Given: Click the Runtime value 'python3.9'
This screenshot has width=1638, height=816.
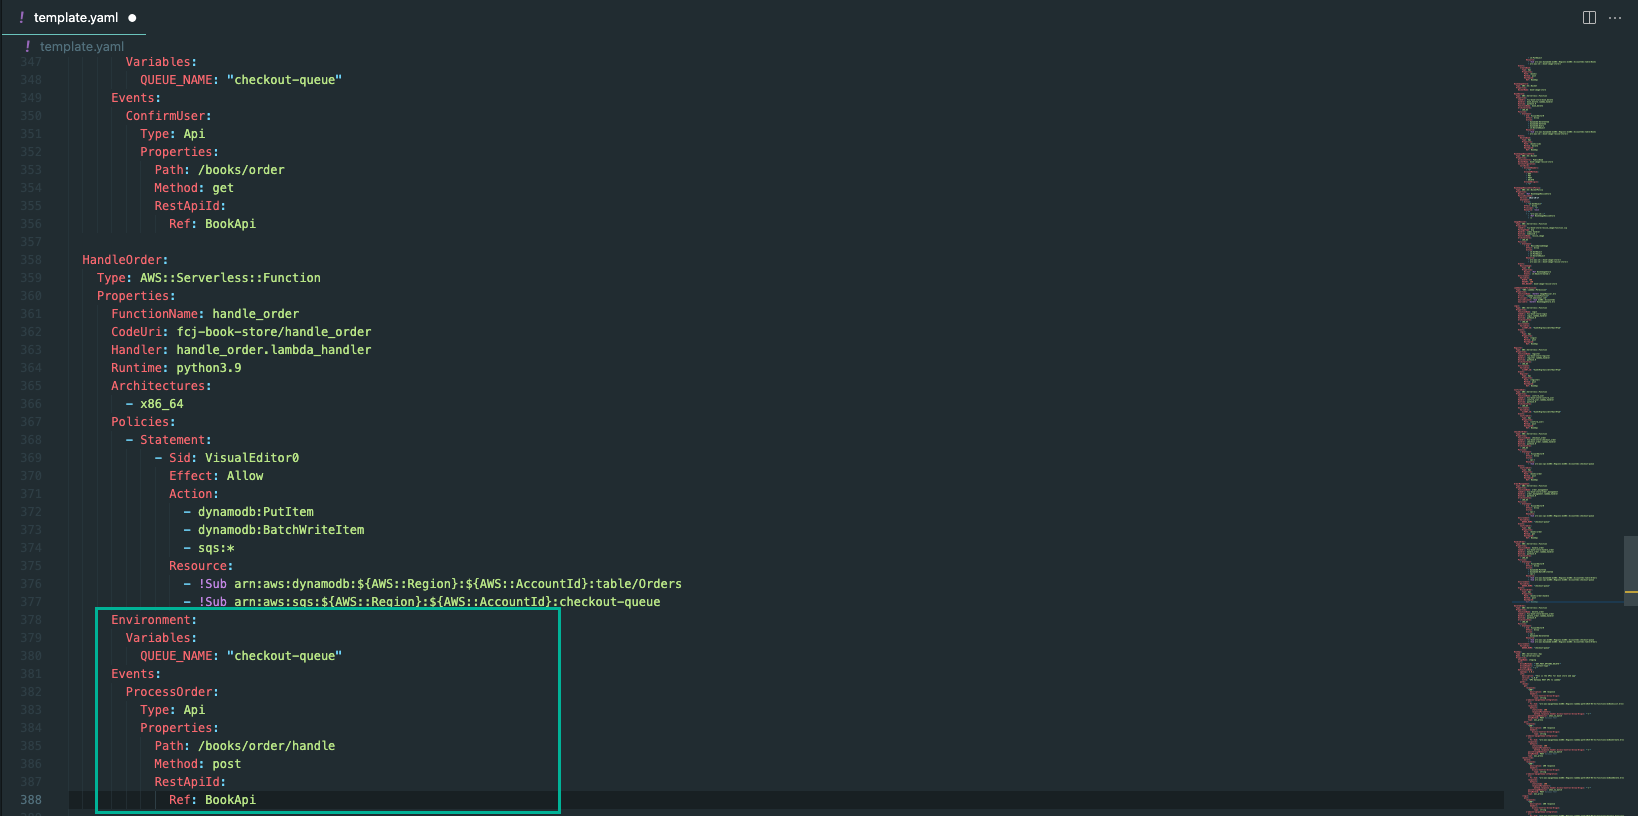Looking at the screenshot, I should click(x=209, y=368).
